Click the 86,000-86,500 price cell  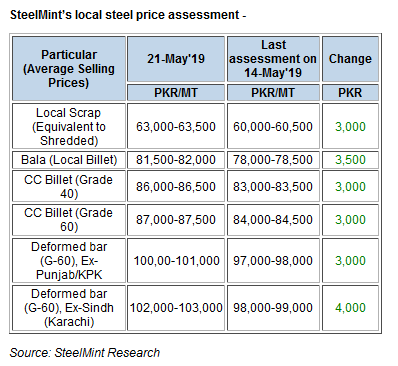[176, 186]
